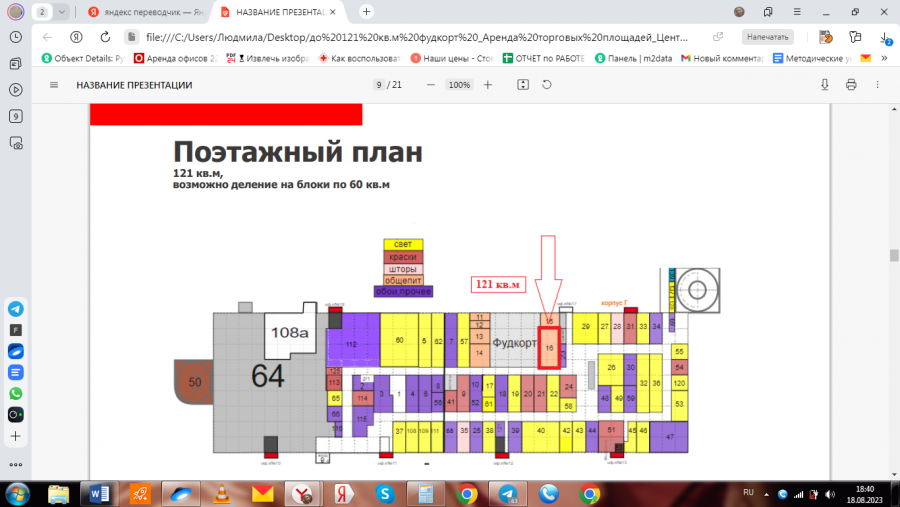Open the tab collections icon in sidebar
This screenshot has height=507, width=900.
(15, 64)
